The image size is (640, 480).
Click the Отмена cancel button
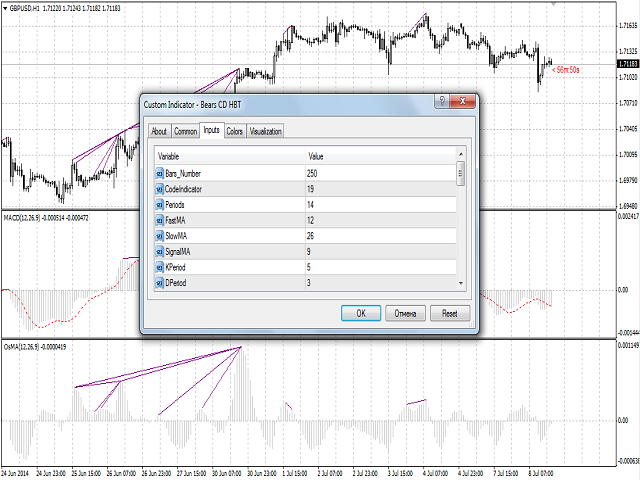[x=405, y=313]
